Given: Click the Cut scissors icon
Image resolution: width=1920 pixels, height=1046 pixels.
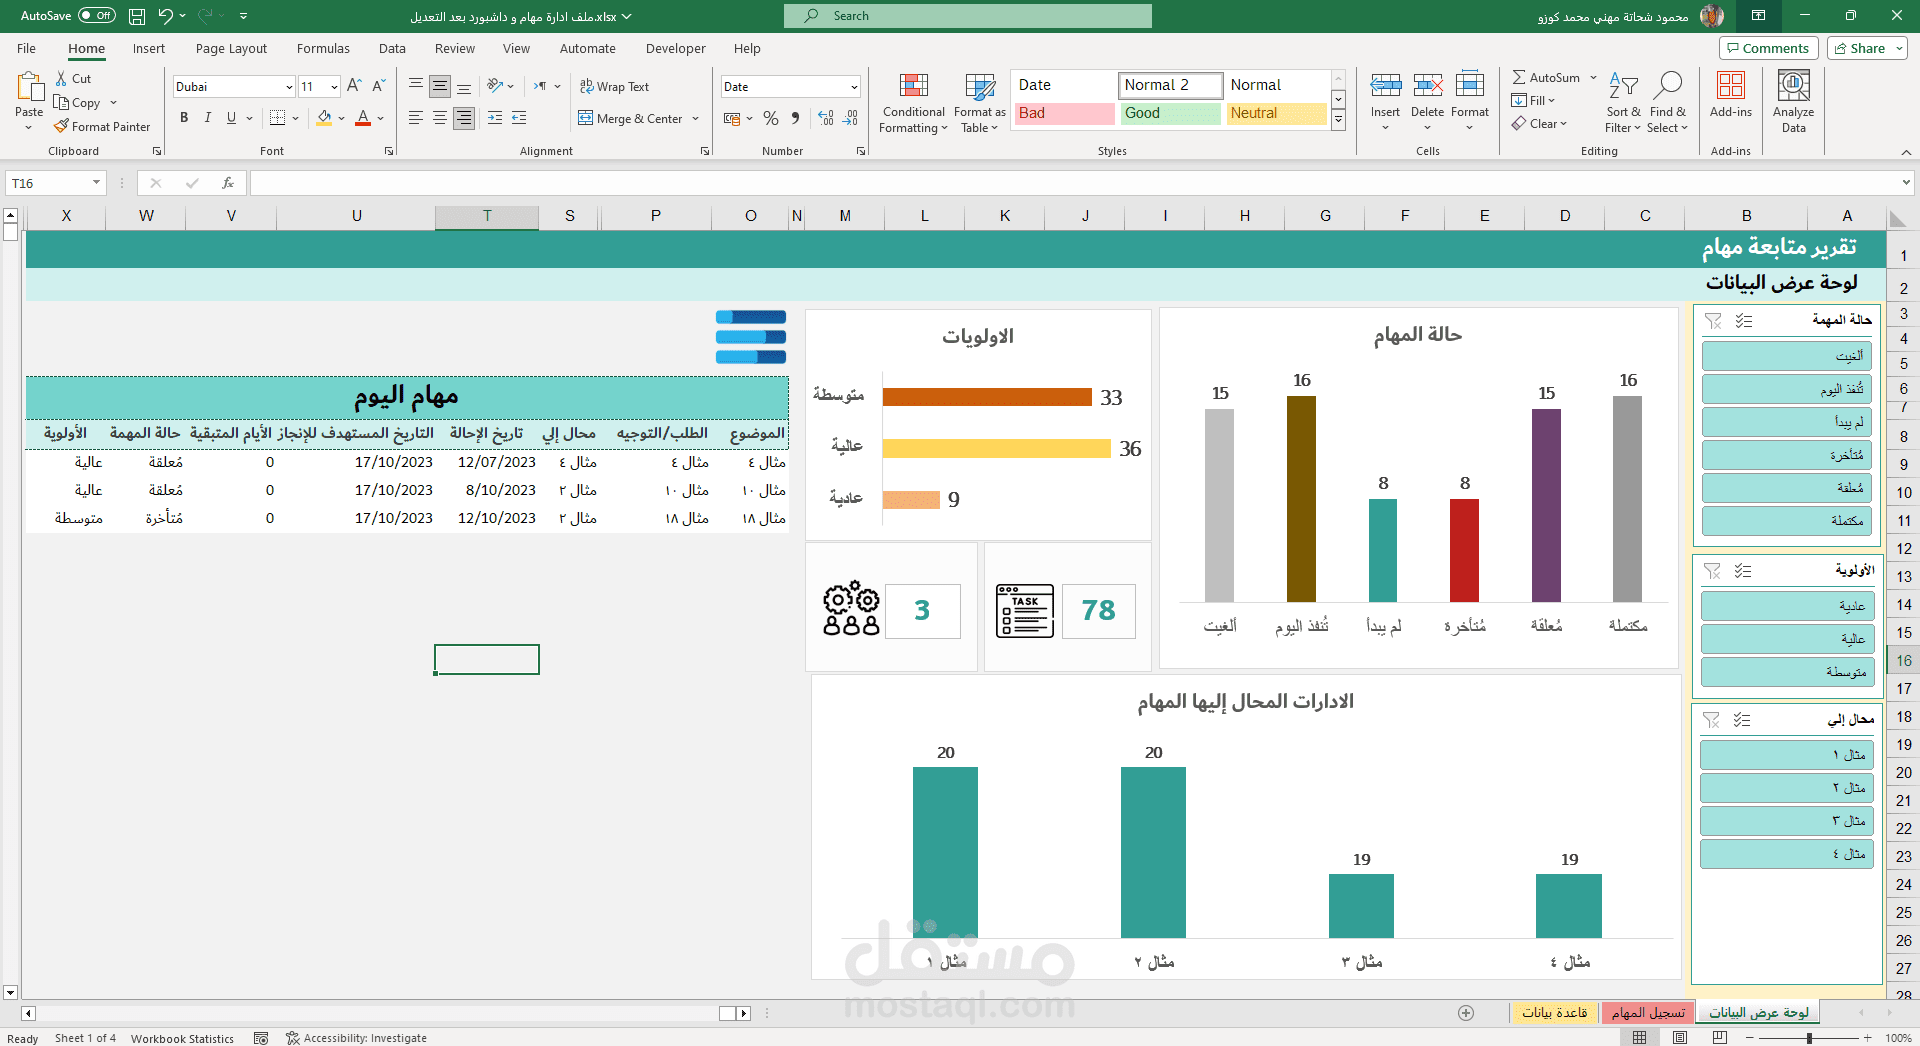Looking at the screenshot, I should [x=61, y=78].
